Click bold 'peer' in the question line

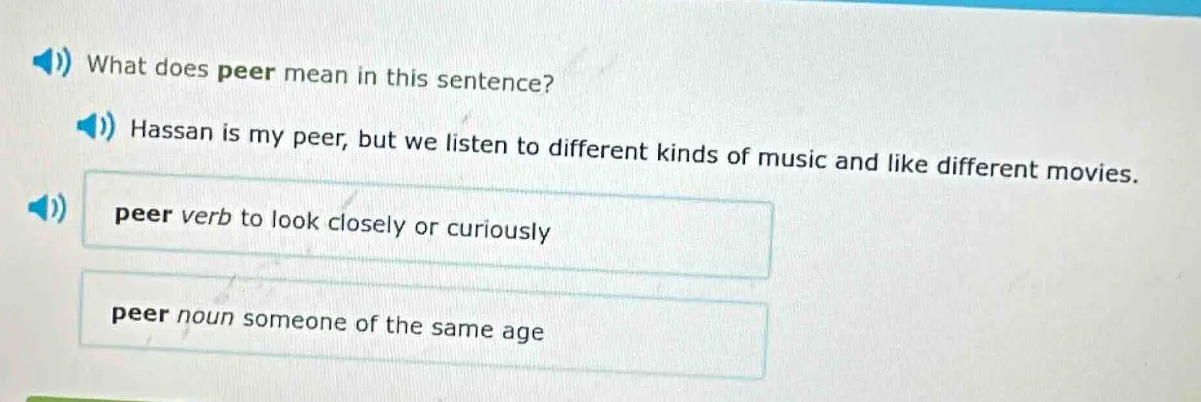(x=246, y=72)
